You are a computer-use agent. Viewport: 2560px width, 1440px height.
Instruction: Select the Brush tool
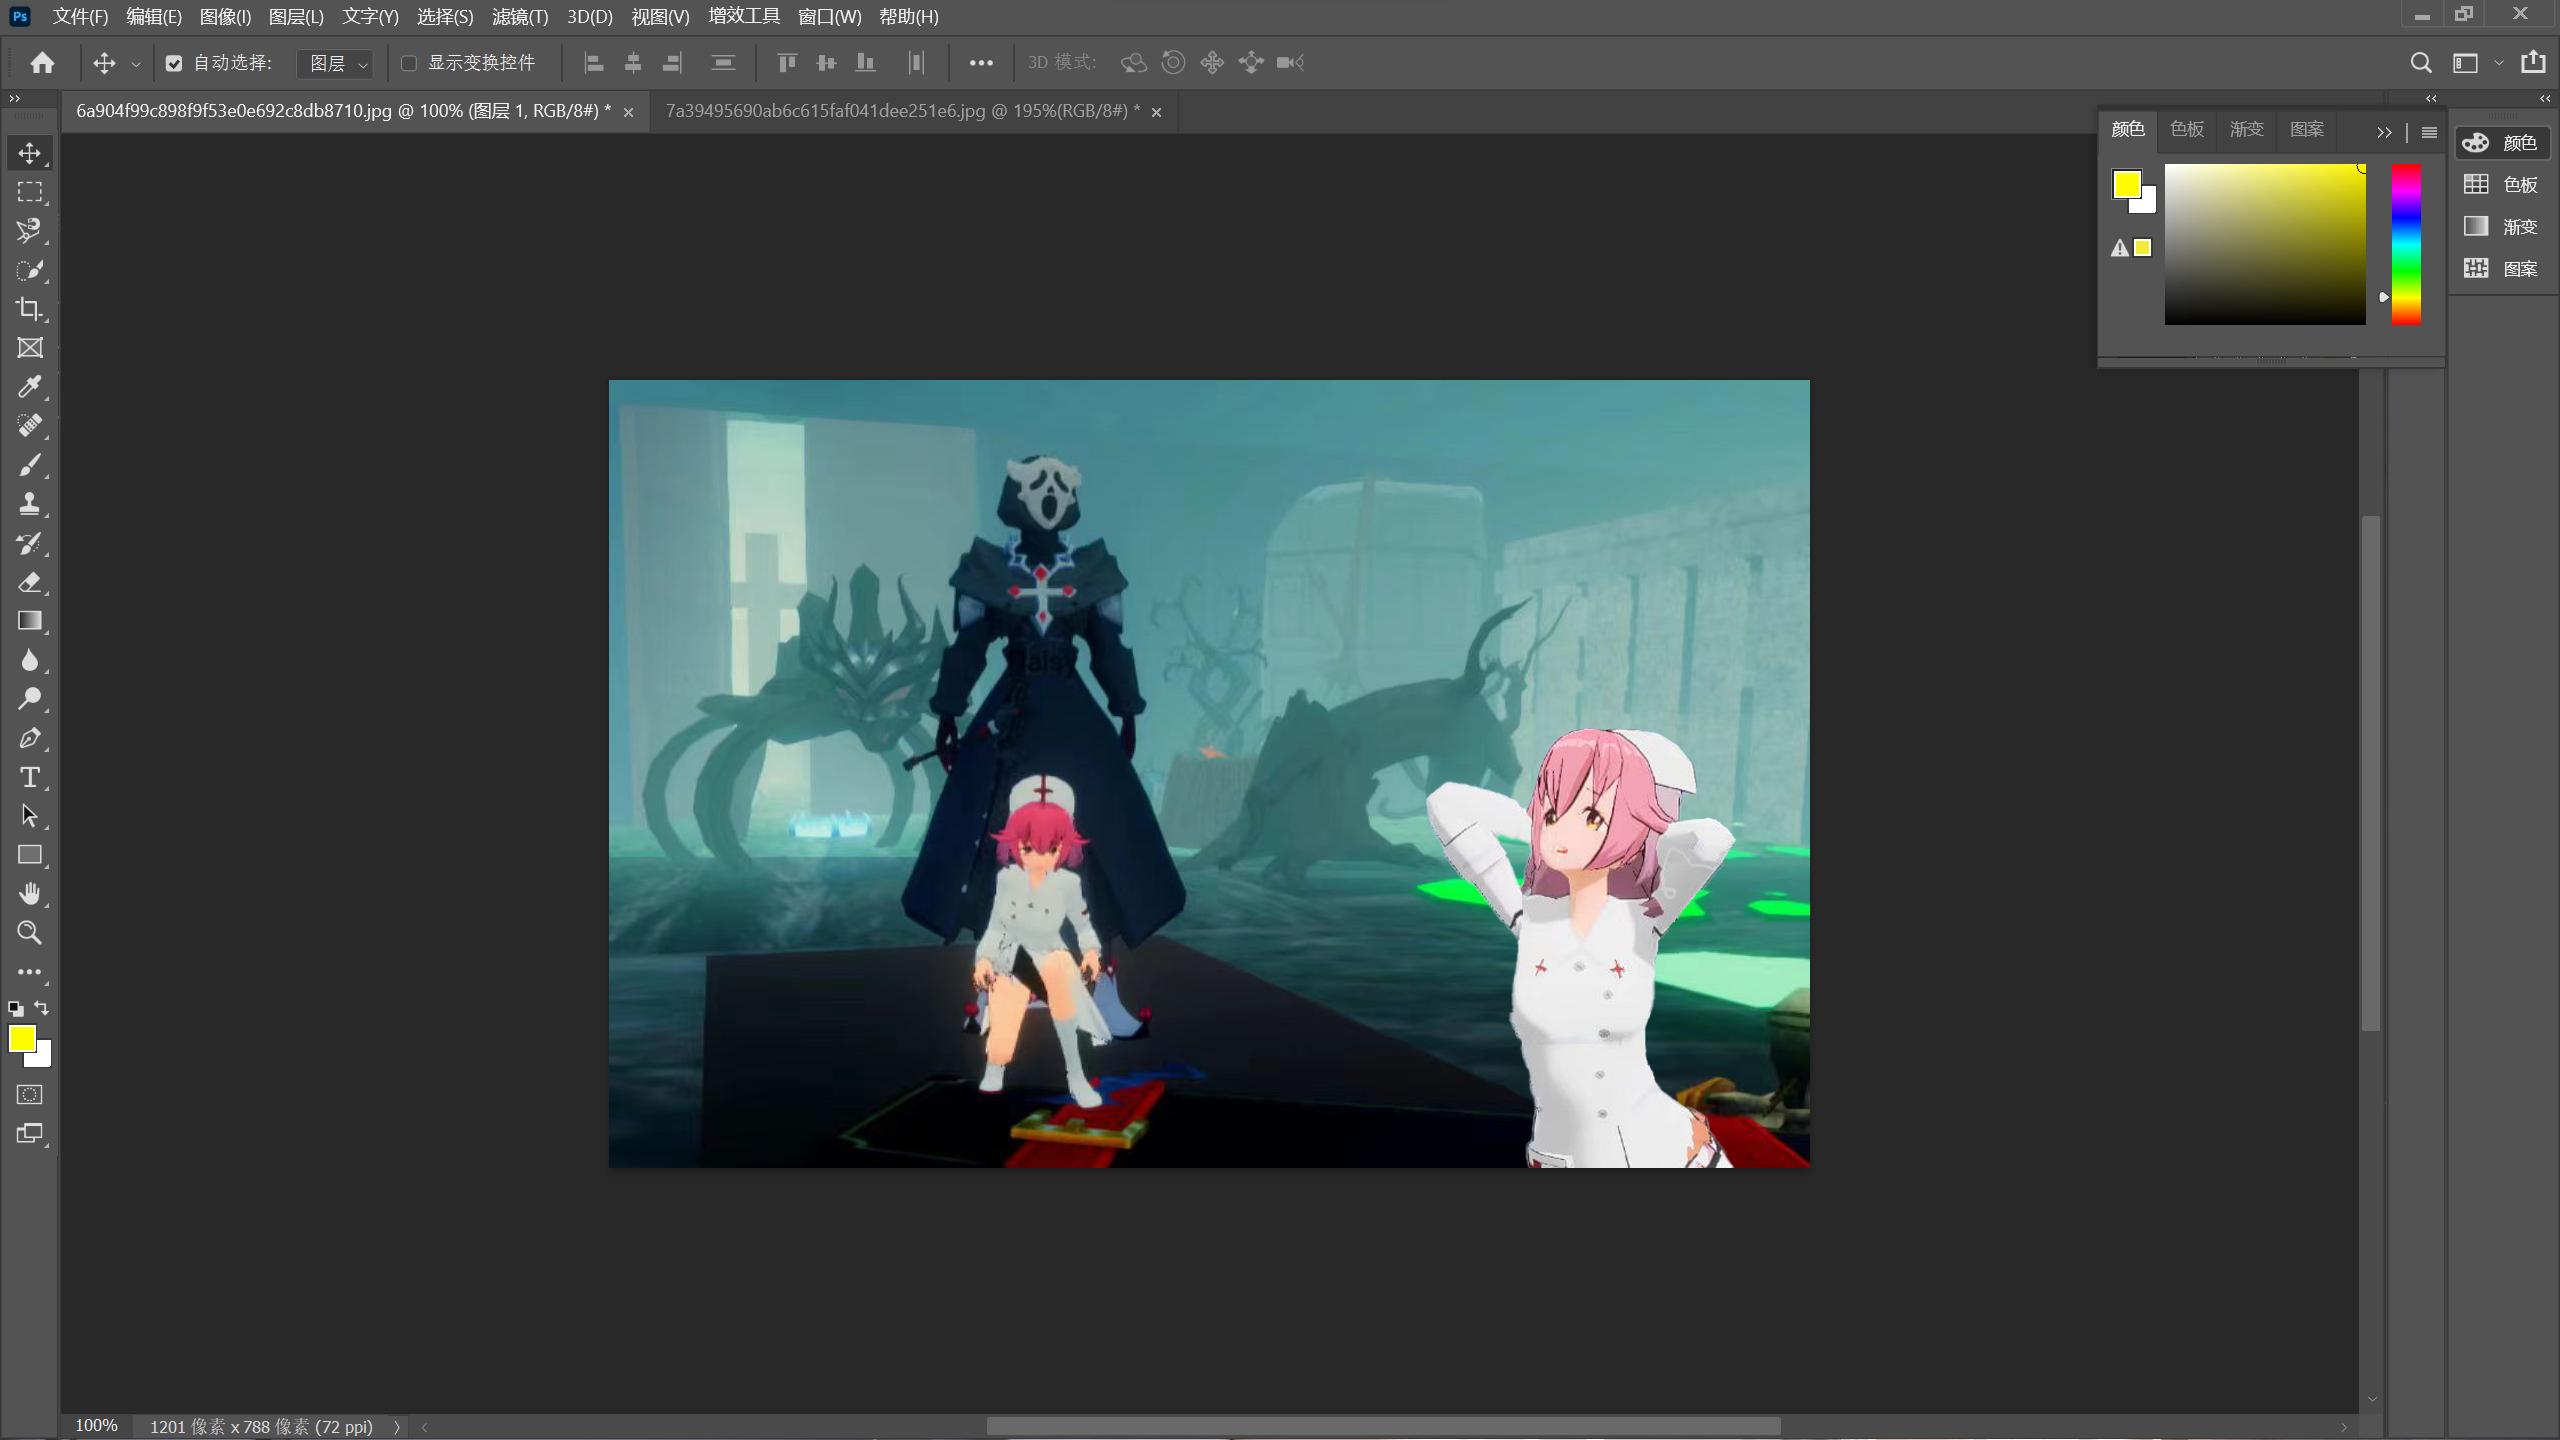pos(30,465)
